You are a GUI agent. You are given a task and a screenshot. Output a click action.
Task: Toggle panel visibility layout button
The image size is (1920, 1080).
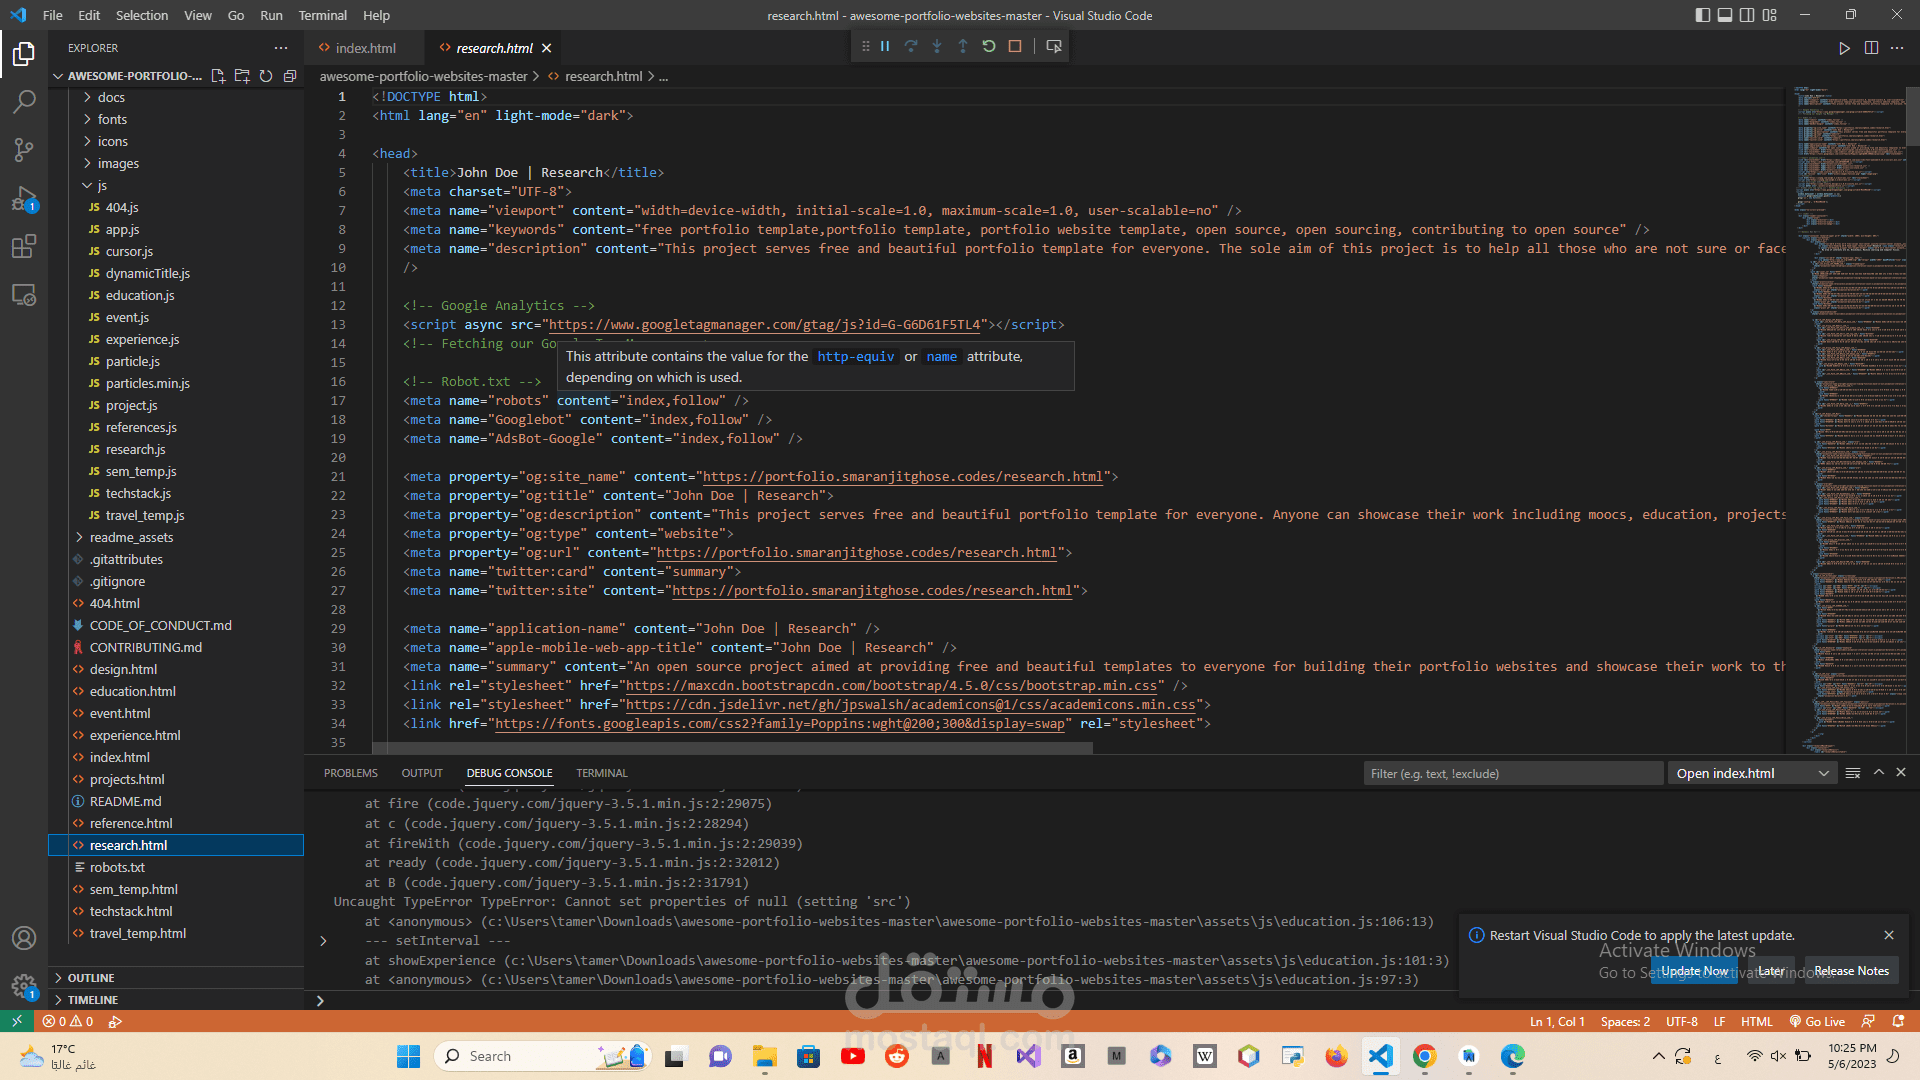(x=1725, y=15)
